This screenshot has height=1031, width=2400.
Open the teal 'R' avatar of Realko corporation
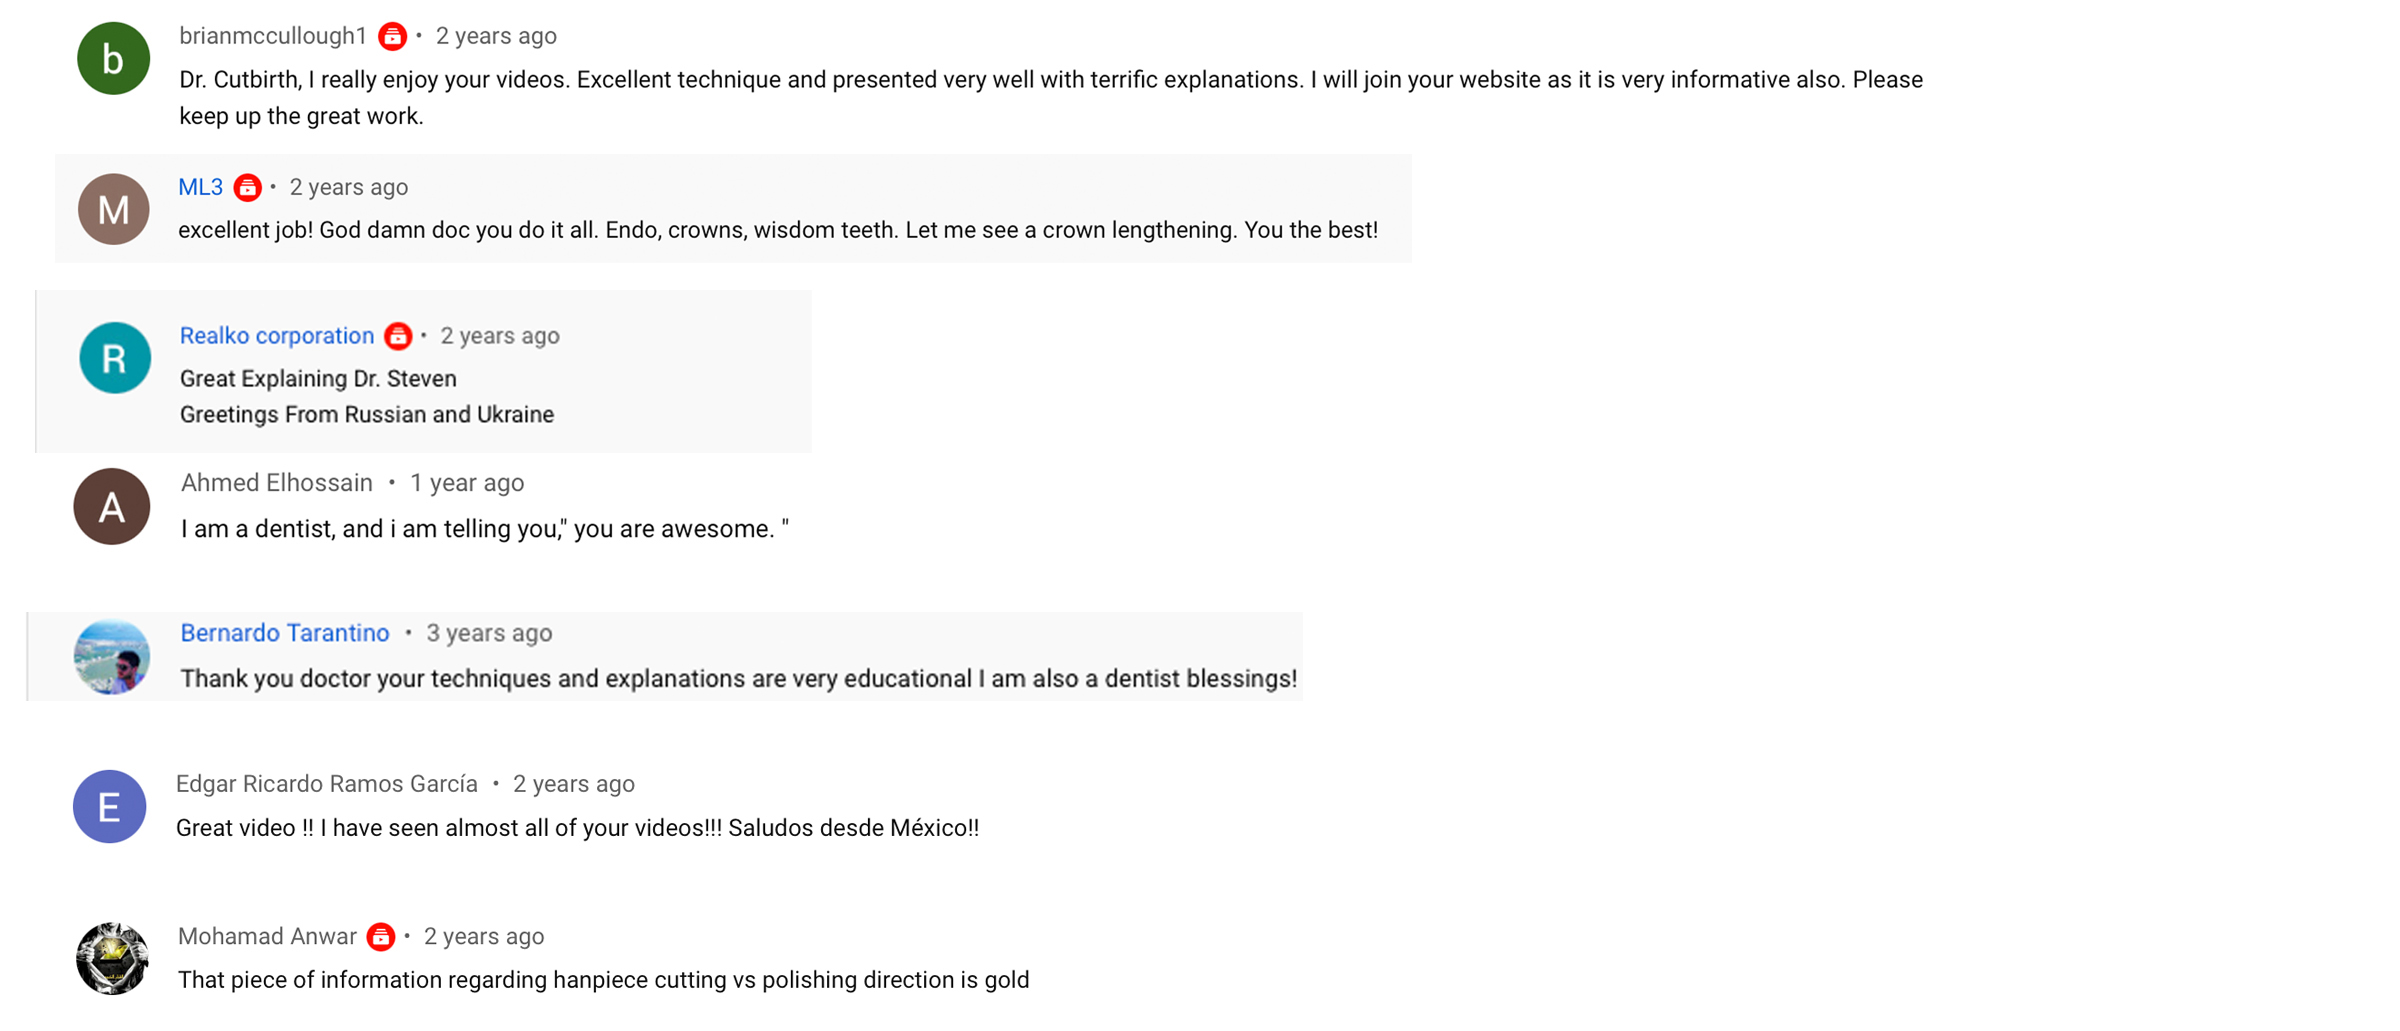coord(115,358)
